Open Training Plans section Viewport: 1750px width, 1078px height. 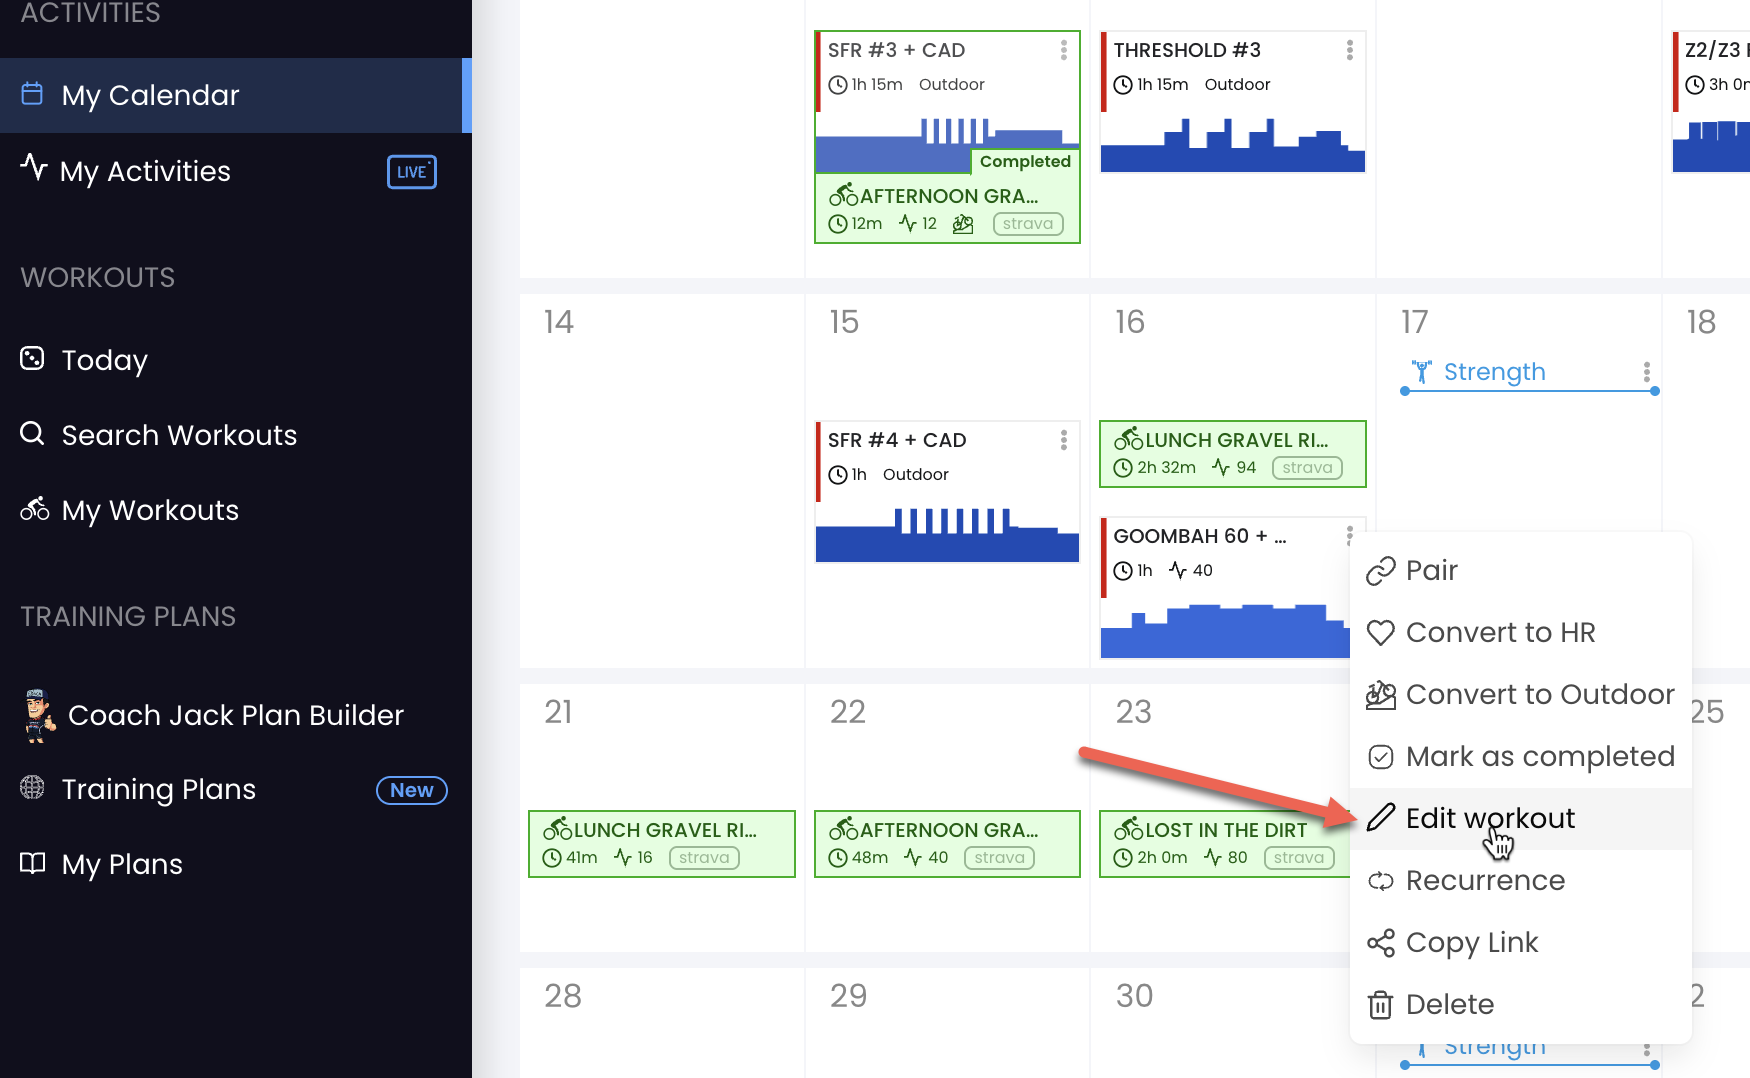(159, 790)
